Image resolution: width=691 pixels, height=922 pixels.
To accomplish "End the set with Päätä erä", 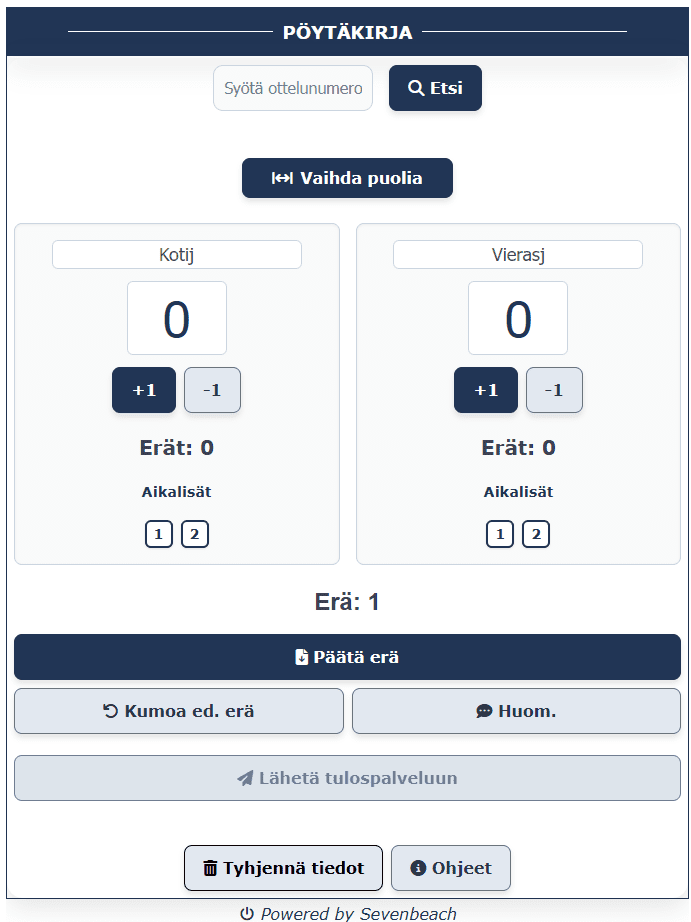I will click(348, 657).
